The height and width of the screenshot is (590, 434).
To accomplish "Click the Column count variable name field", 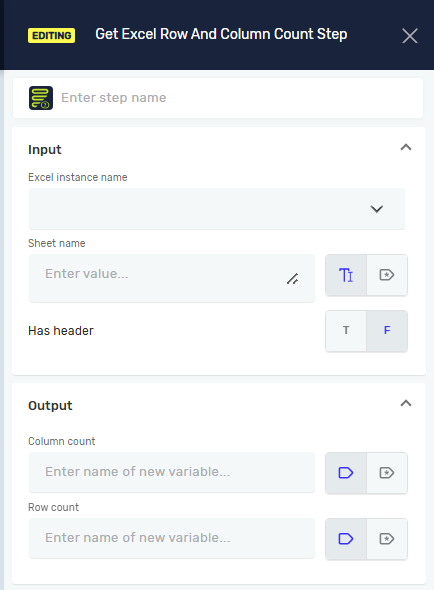I will point(172,472).
